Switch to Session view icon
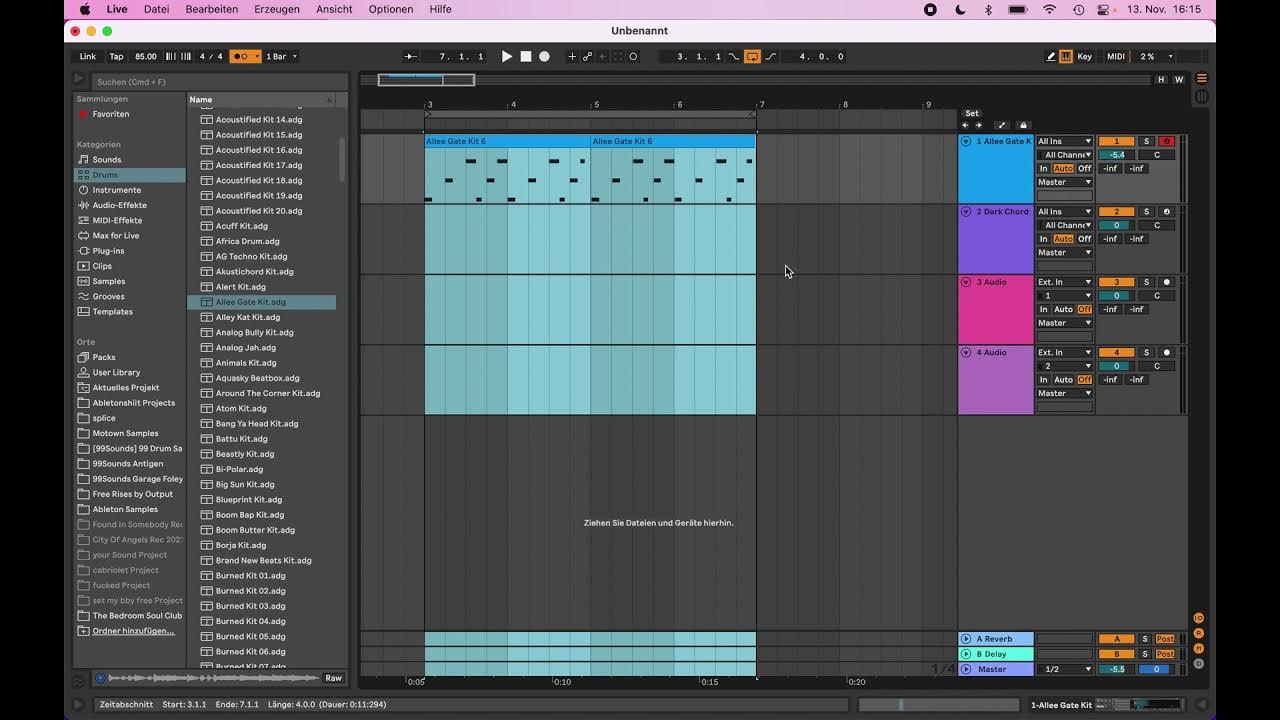This screenshot has height=720, width=1280. (1202, 97)
